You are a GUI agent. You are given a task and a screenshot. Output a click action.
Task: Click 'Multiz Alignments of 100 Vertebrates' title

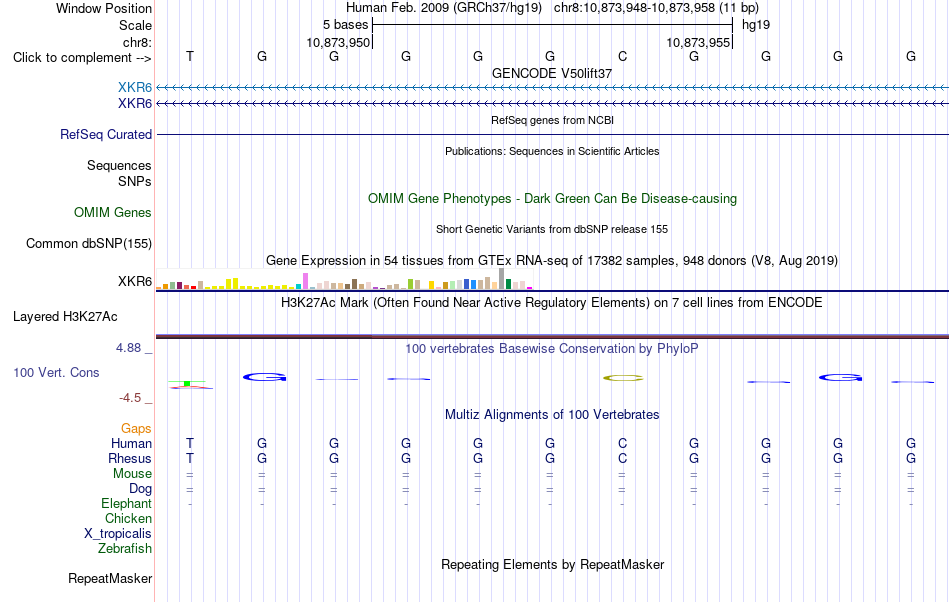(x=552, y=414)
